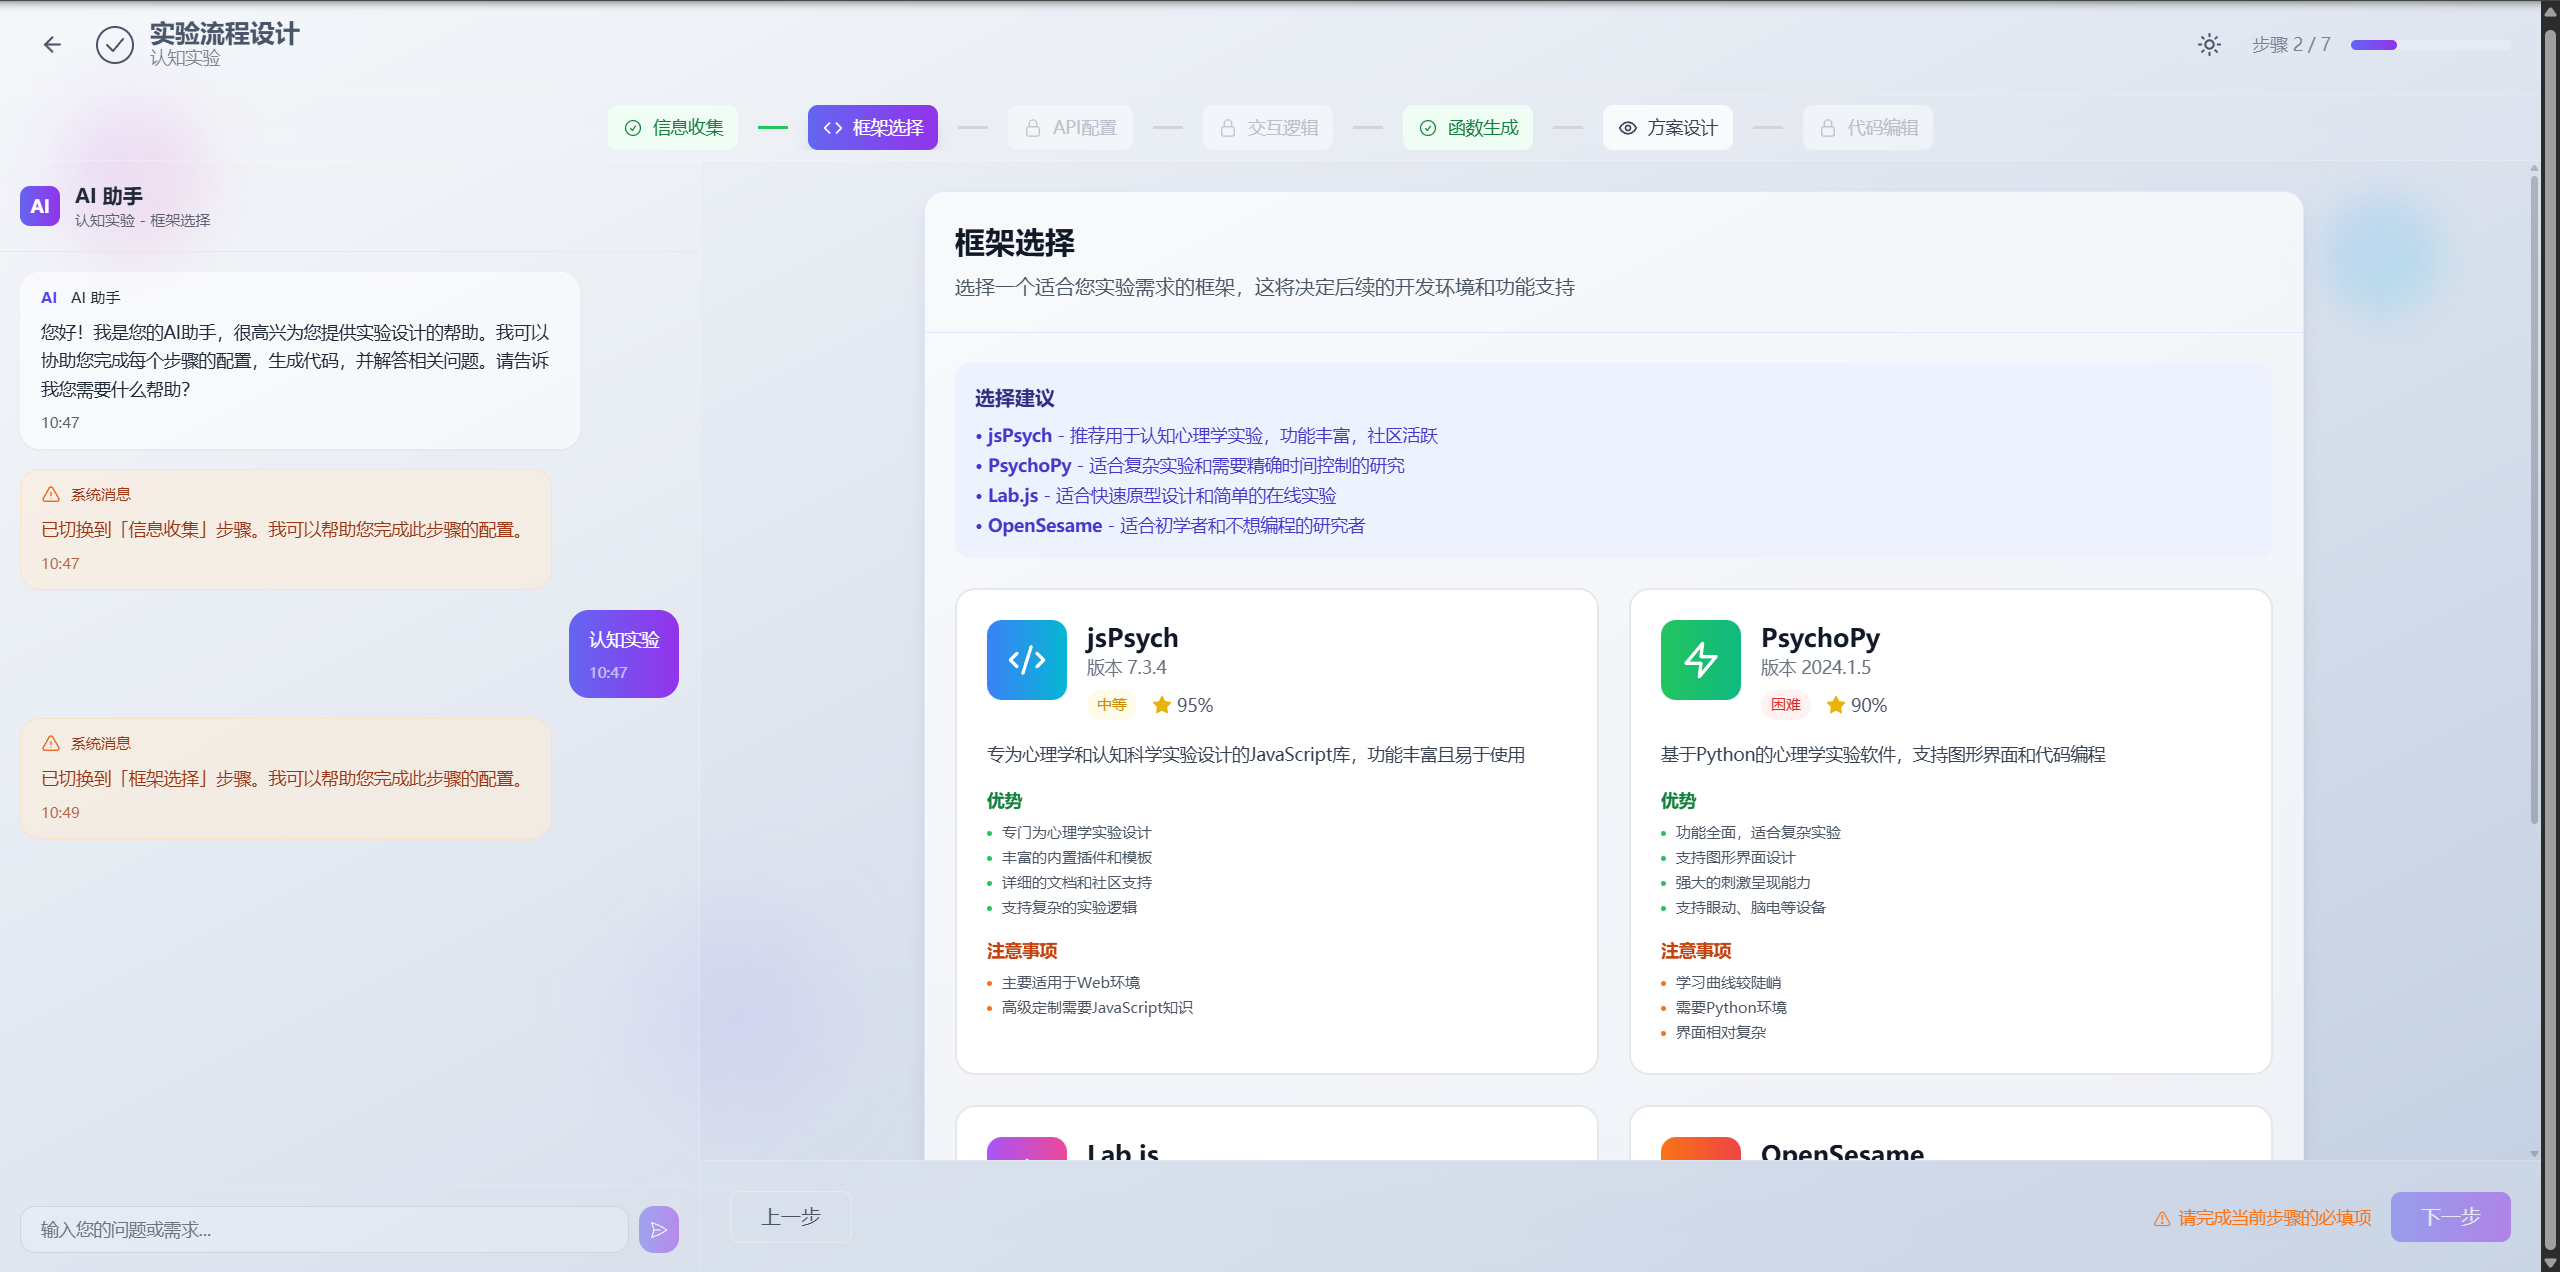Click 详细的文档和社区支持 bullet

tap(1077, 882)
